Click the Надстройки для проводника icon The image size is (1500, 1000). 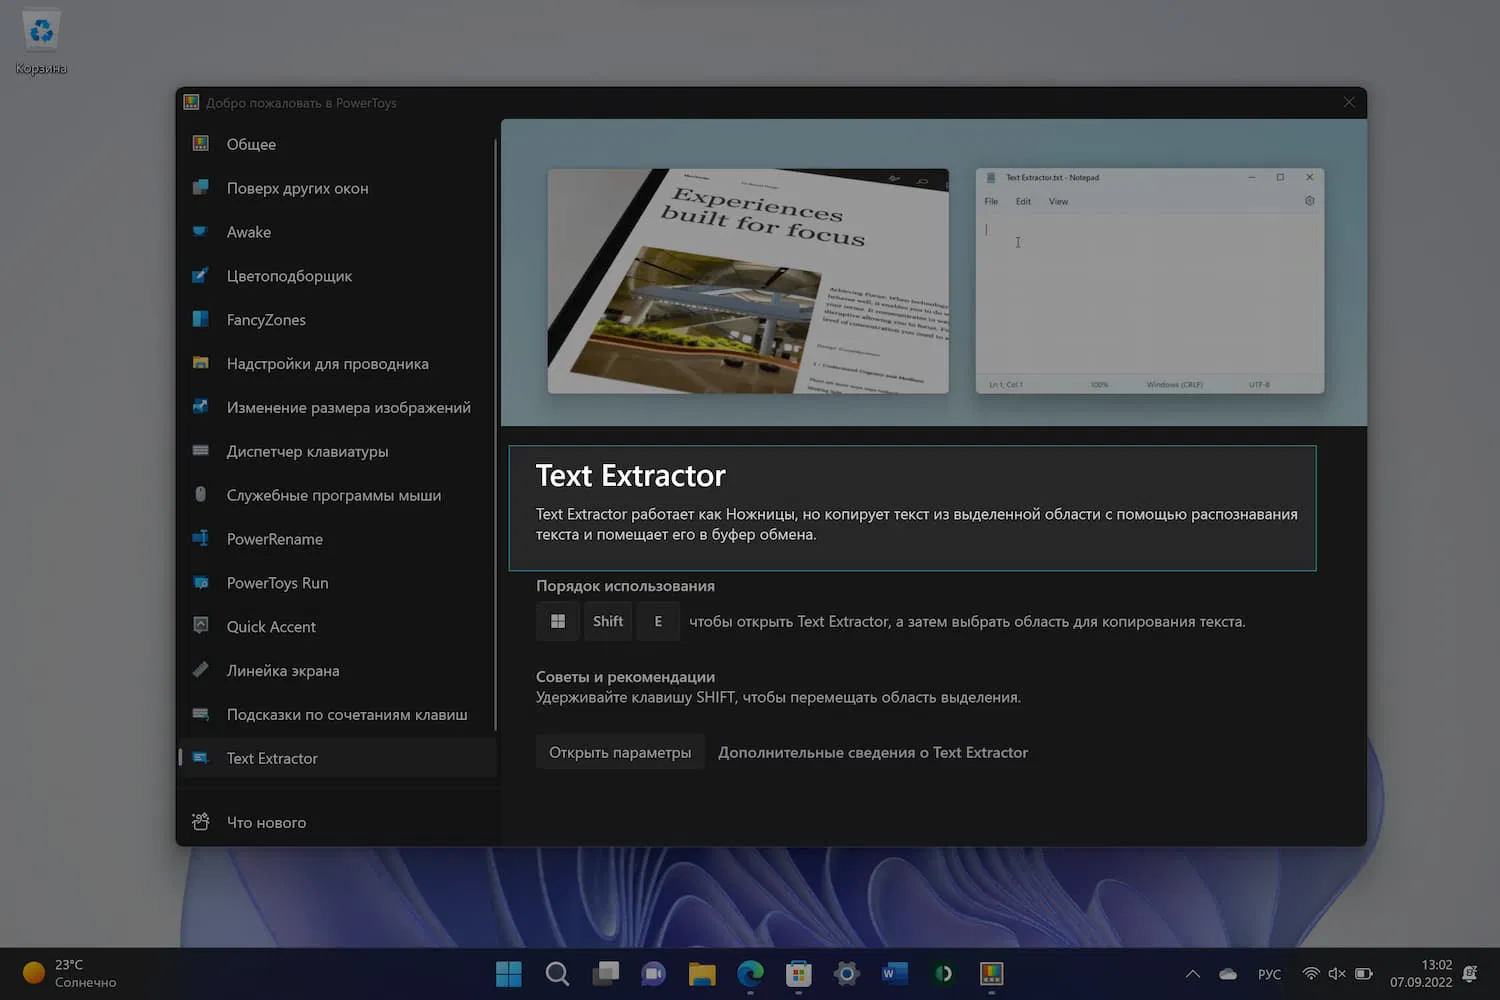pyautogui.click(x=200, y=364)
